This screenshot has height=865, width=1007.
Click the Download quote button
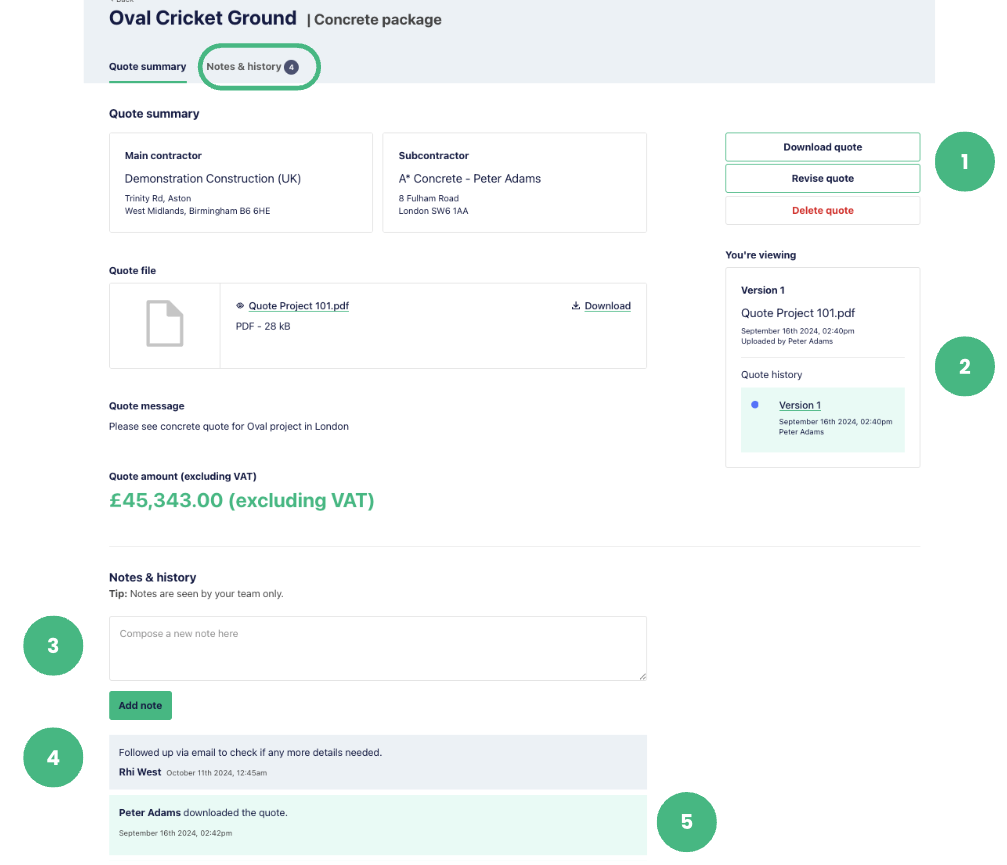tap(822, 147)
